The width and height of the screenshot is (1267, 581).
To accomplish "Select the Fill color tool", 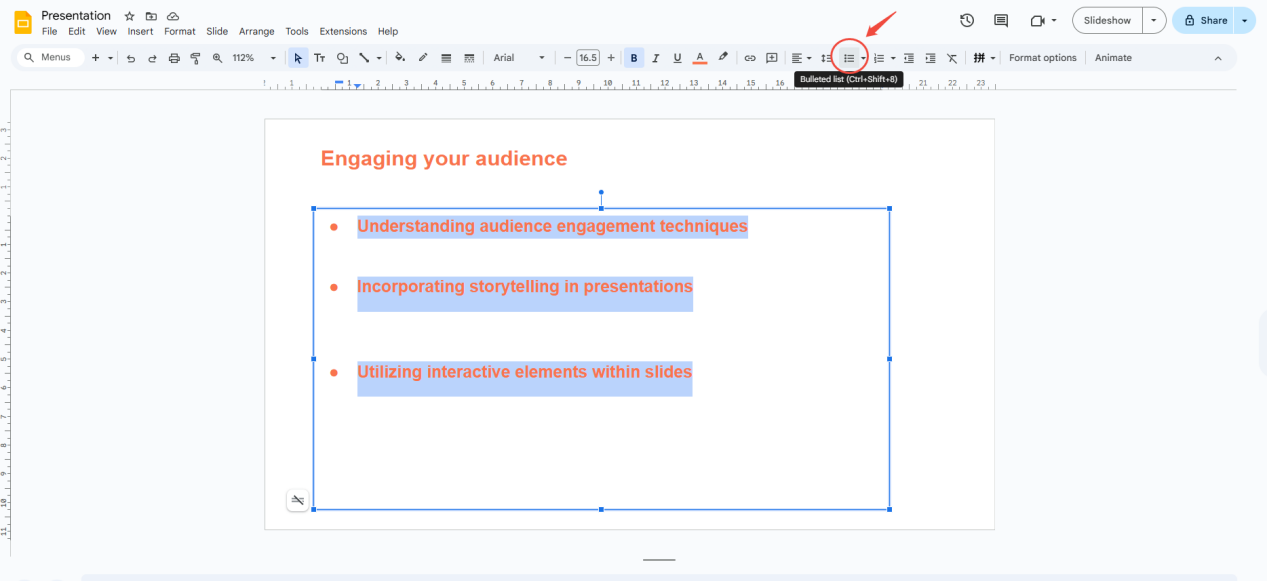I will pyautogui.click(x=400, y=57).
